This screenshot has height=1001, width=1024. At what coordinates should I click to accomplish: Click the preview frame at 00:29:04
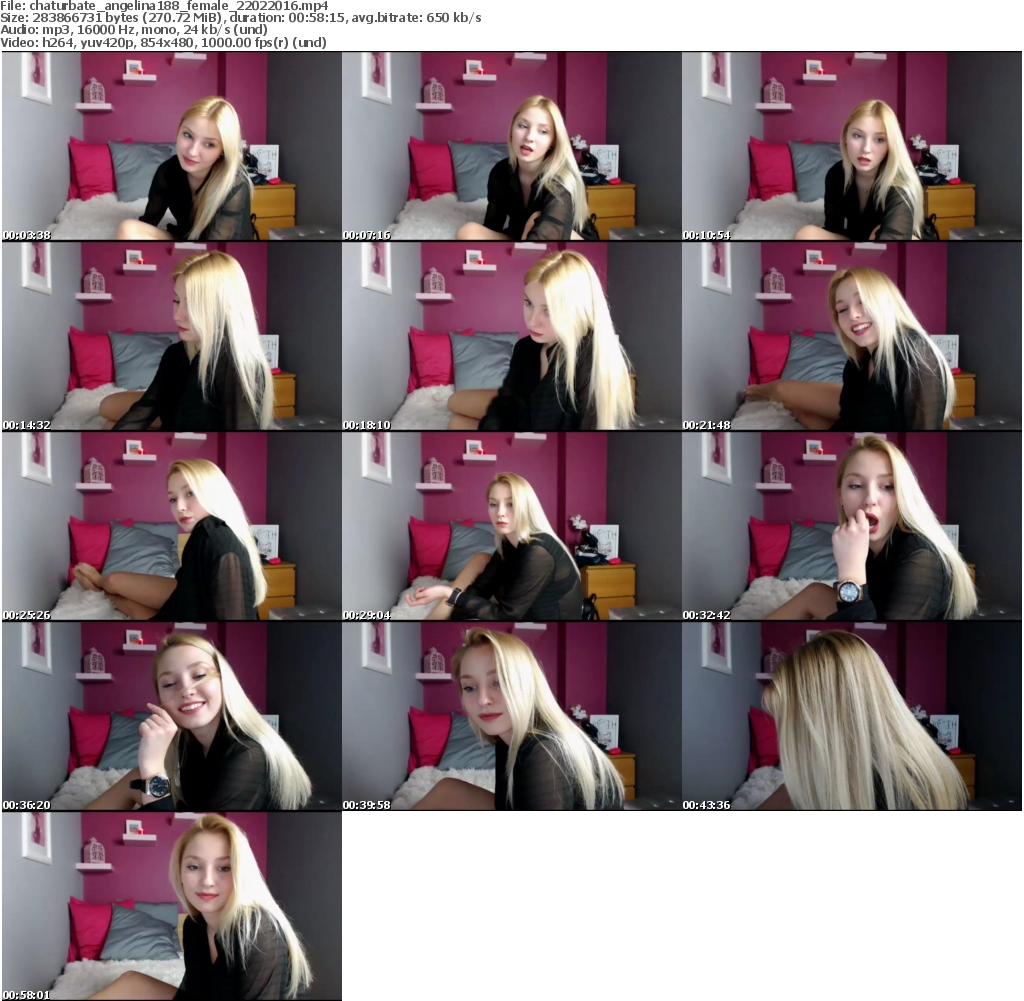pyautogui.click(x=511, y=526)
